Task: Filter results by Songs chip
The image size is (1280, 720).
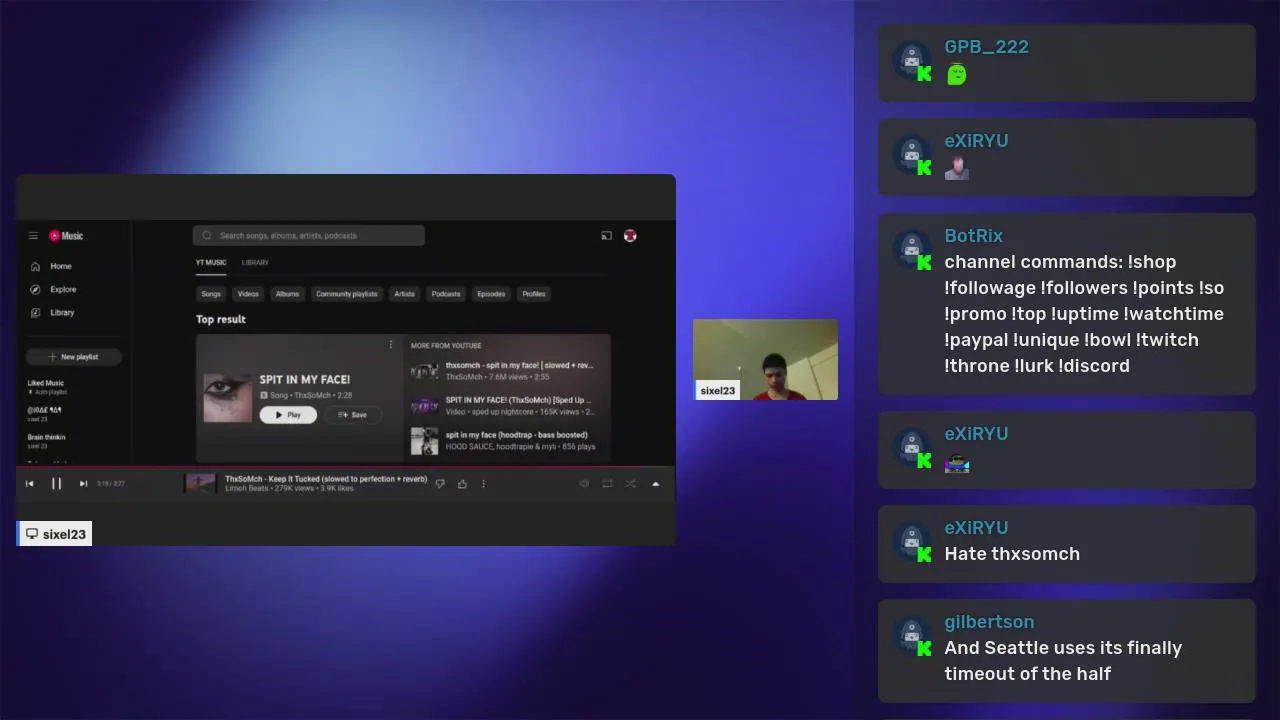Action: tap(211, 294)
